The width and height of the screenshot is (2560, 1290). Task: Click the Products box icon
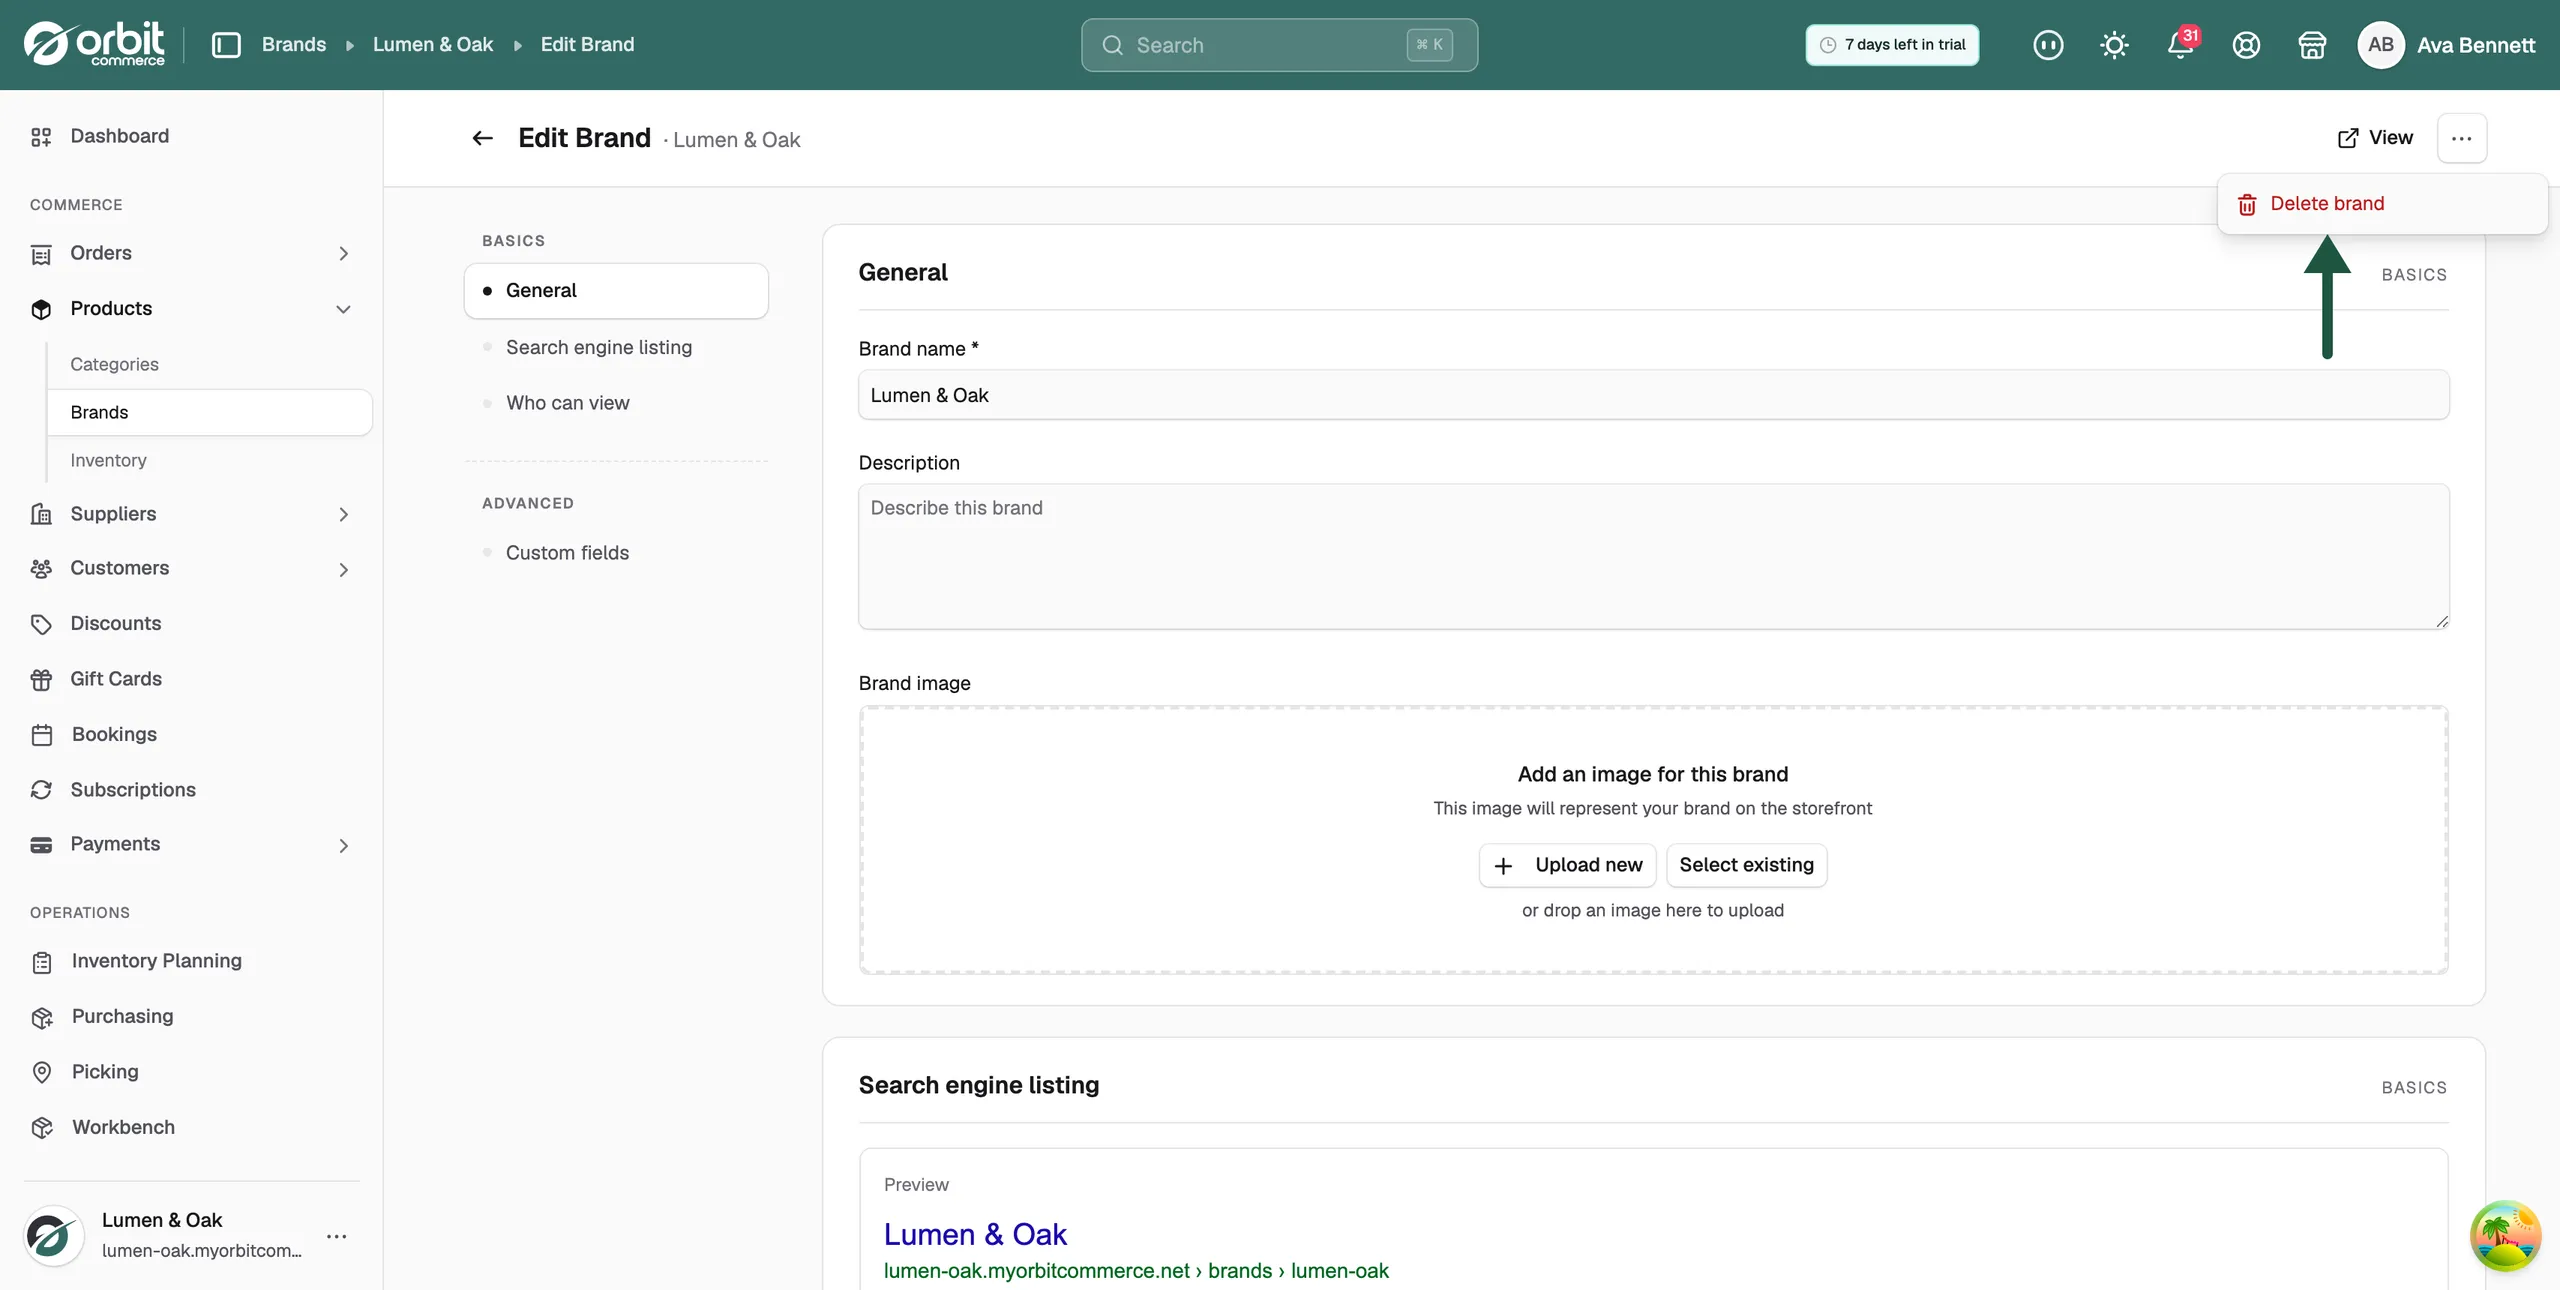[x=41, y=309]
